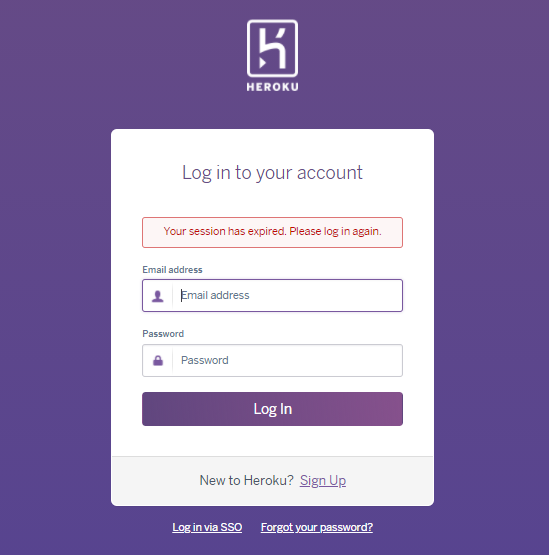The image size is (549, 555).
Task: Click the 'Email address' placeholder text
Action: point(215,296)
